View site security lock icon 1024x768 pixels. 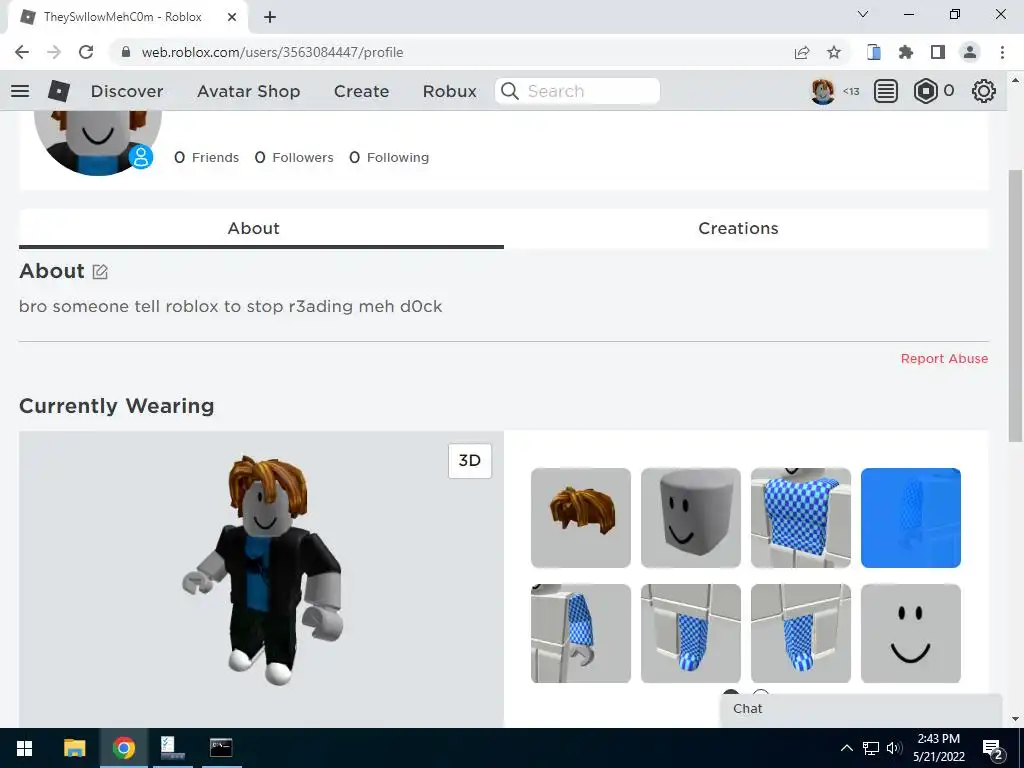coord(126,52)
